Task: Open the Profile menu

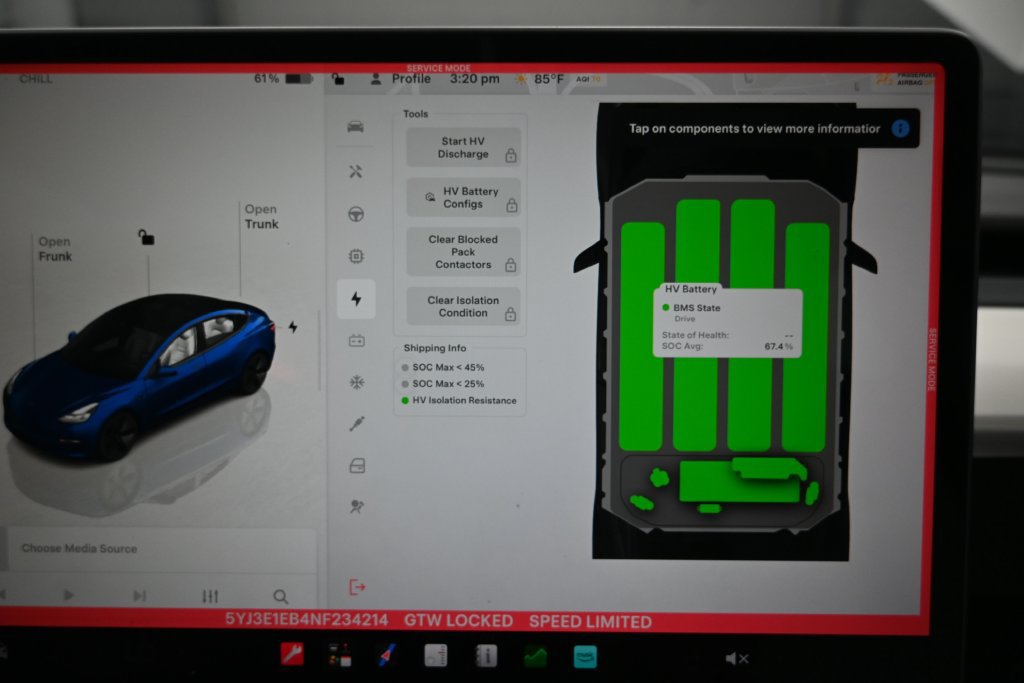Action: click(x=400, y=79)
